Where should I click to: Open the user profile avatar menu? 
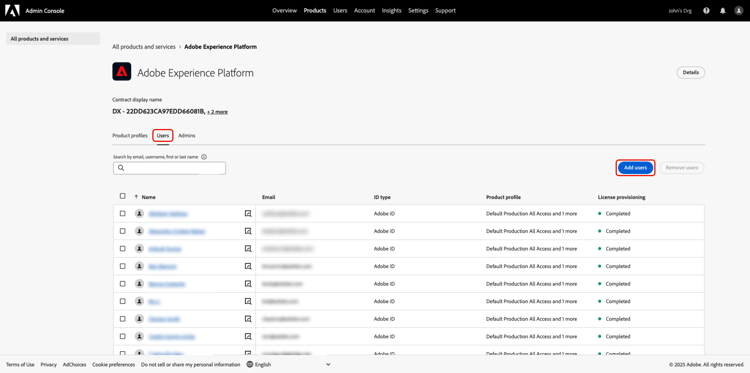(x=739, y=11)
